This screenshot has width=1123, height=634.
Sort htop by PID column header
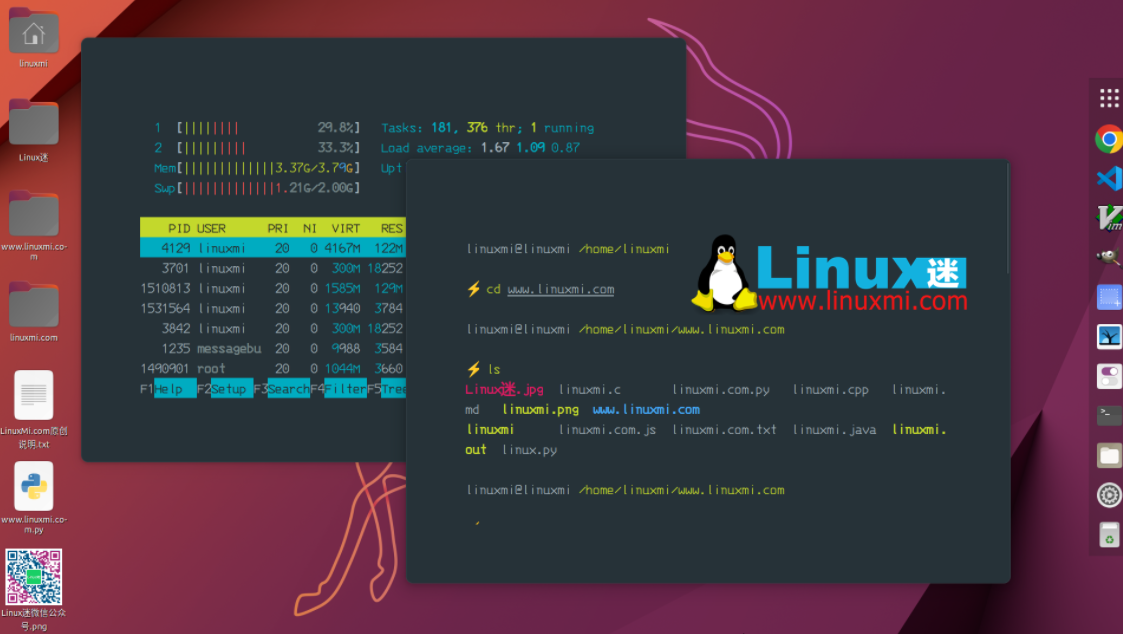point(179,229)
